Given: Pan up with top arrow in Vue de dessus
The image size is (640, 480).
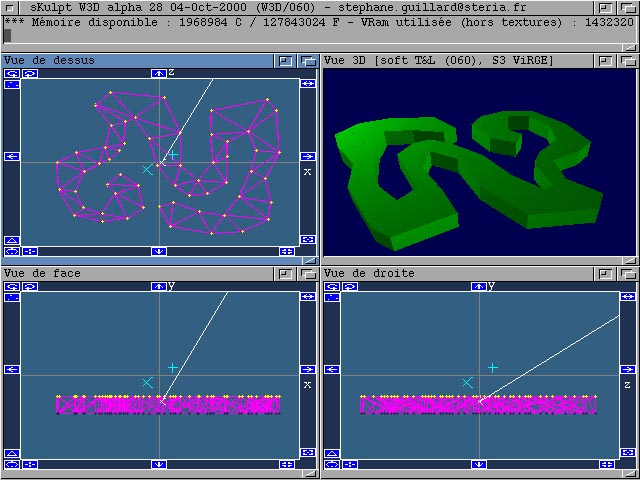Looking at the screenshot, I should click(159, 73).
